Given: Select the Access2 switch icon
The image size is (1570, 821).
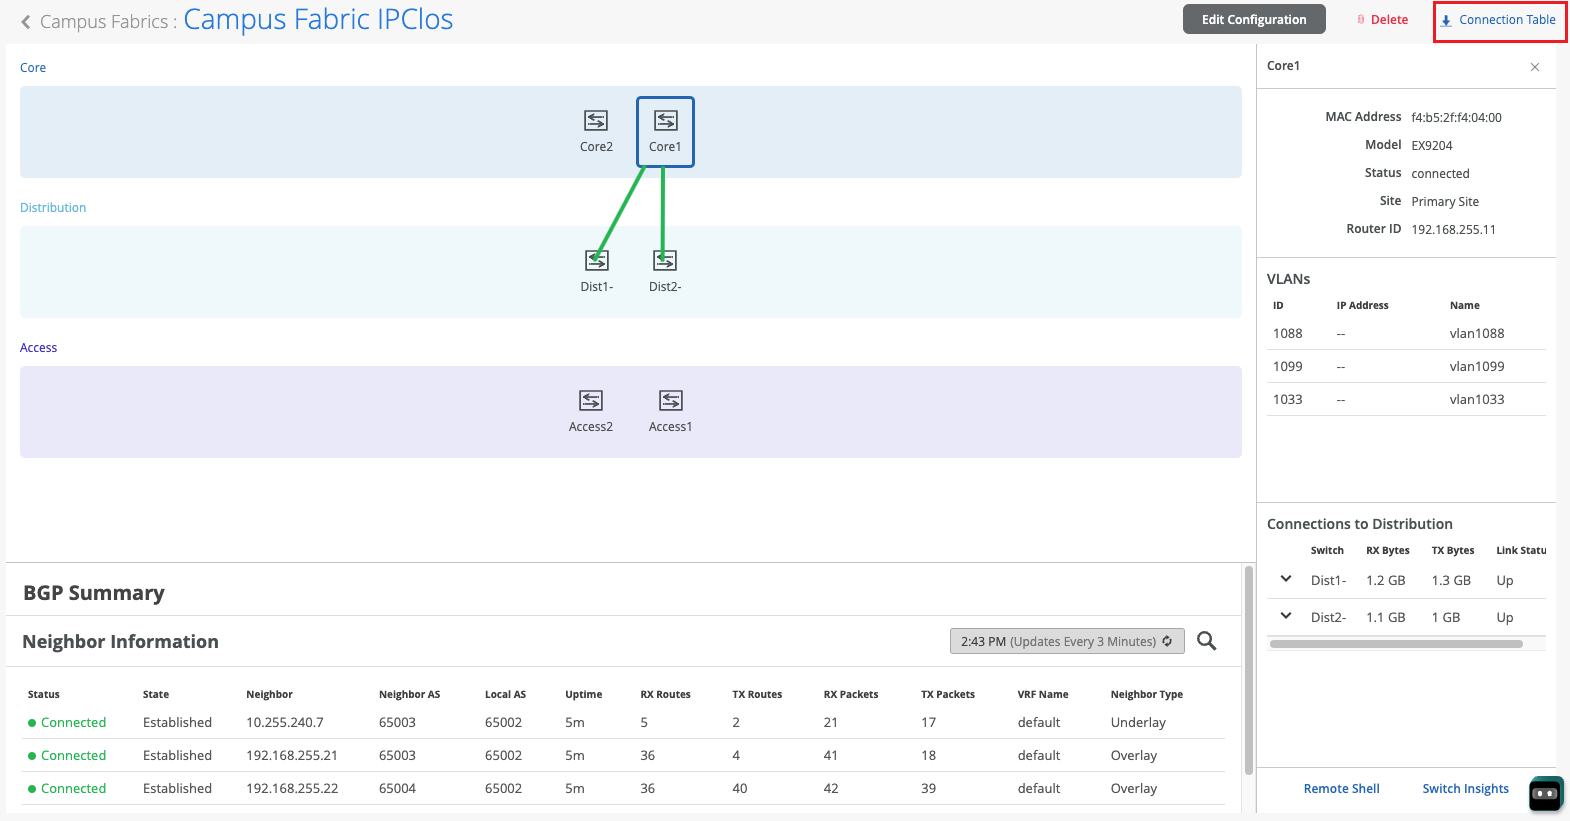Looking at the screenshot, I should [x=591, y=401].
